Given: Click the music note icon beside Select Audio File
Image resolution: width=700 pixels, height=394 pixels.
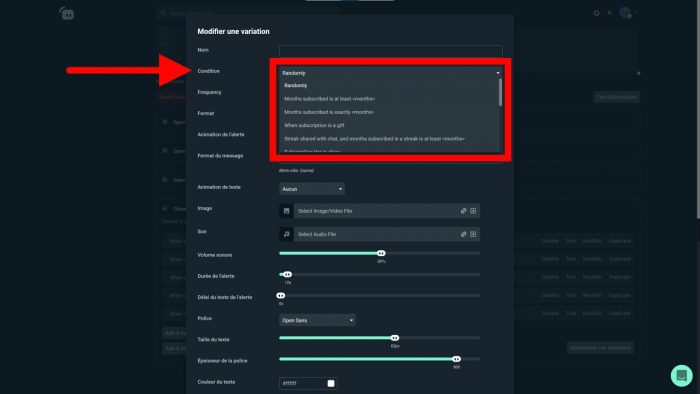Looking at the screenshot, I should pyautogui.click(x=286, y=234).
